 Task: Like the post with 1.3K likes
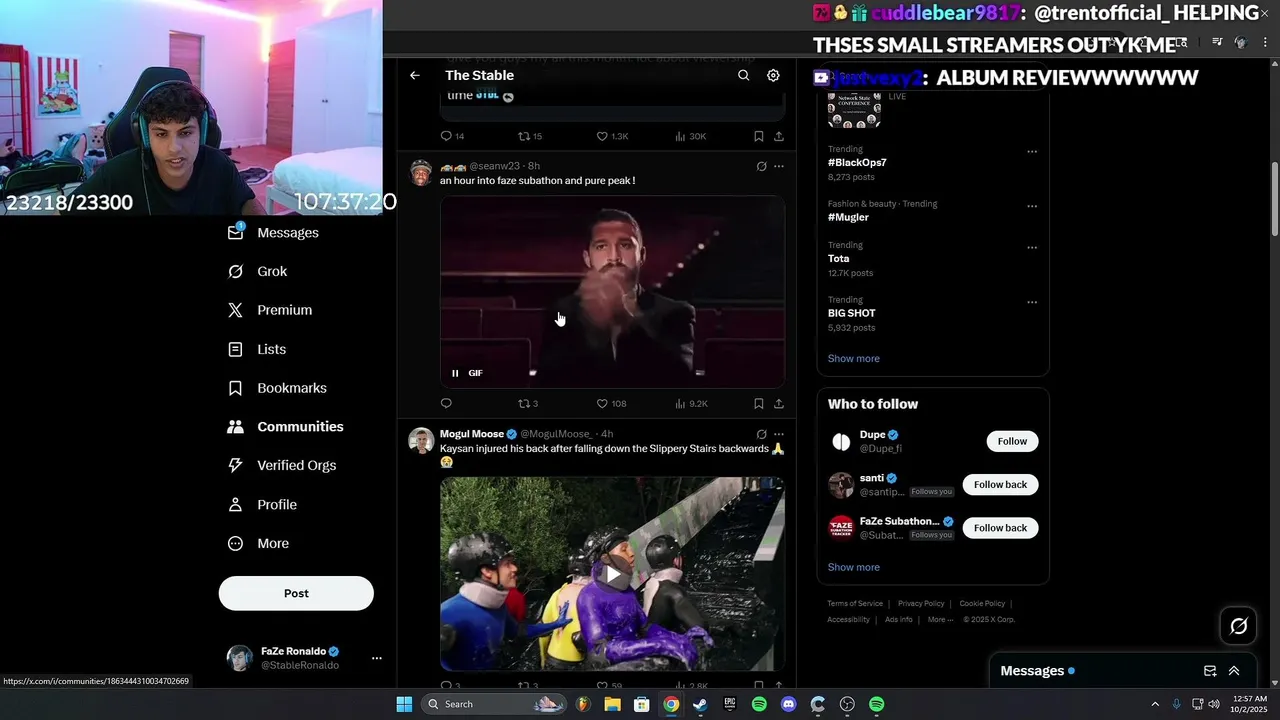(x=611, y=136)
